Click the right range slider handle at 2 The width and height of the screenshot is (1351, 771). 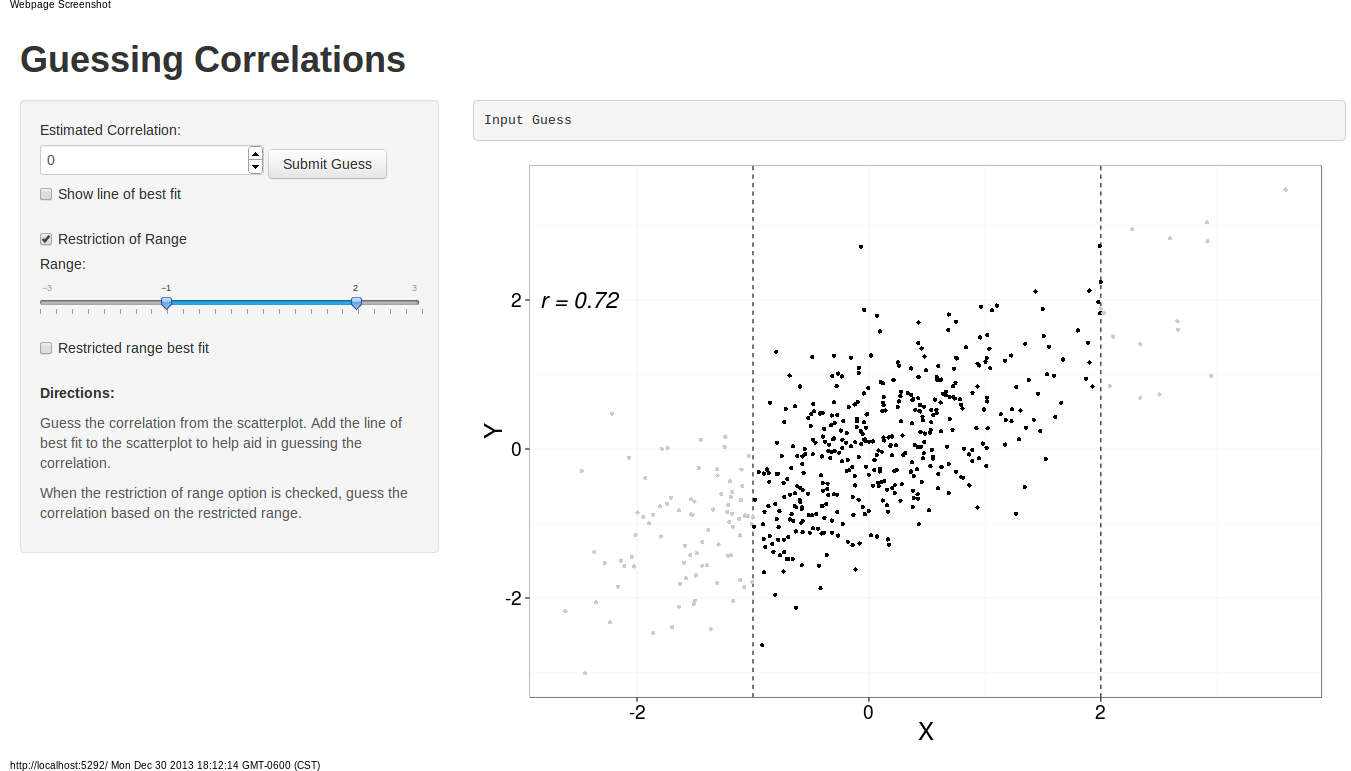356,303
